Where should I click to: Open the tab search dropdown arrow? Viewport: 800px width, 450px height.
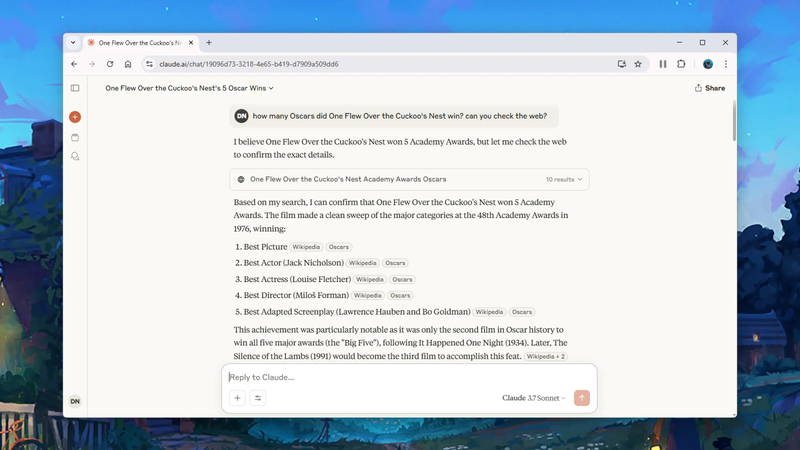coord(73,43)
